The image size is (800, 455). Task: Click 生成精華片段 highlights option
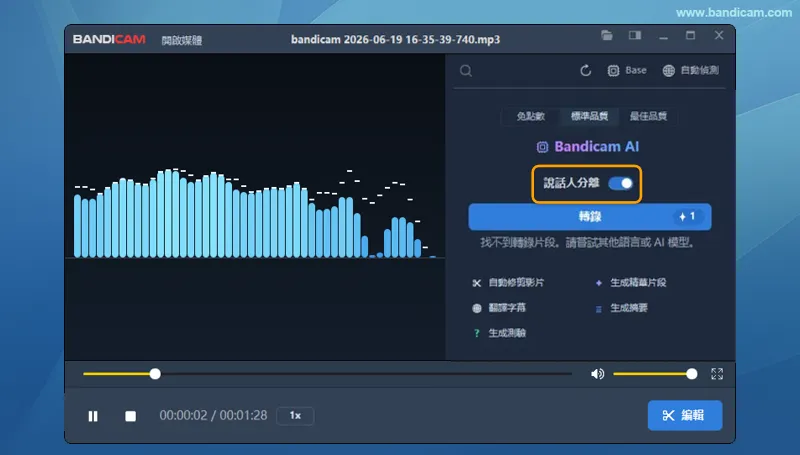click(x=631, y=283)
